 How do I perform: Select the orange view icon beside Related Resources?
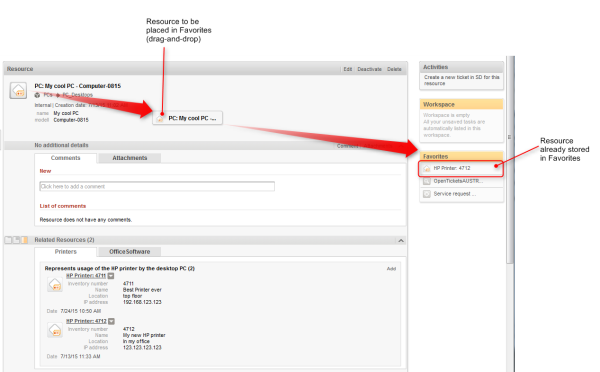pos(24,240)
